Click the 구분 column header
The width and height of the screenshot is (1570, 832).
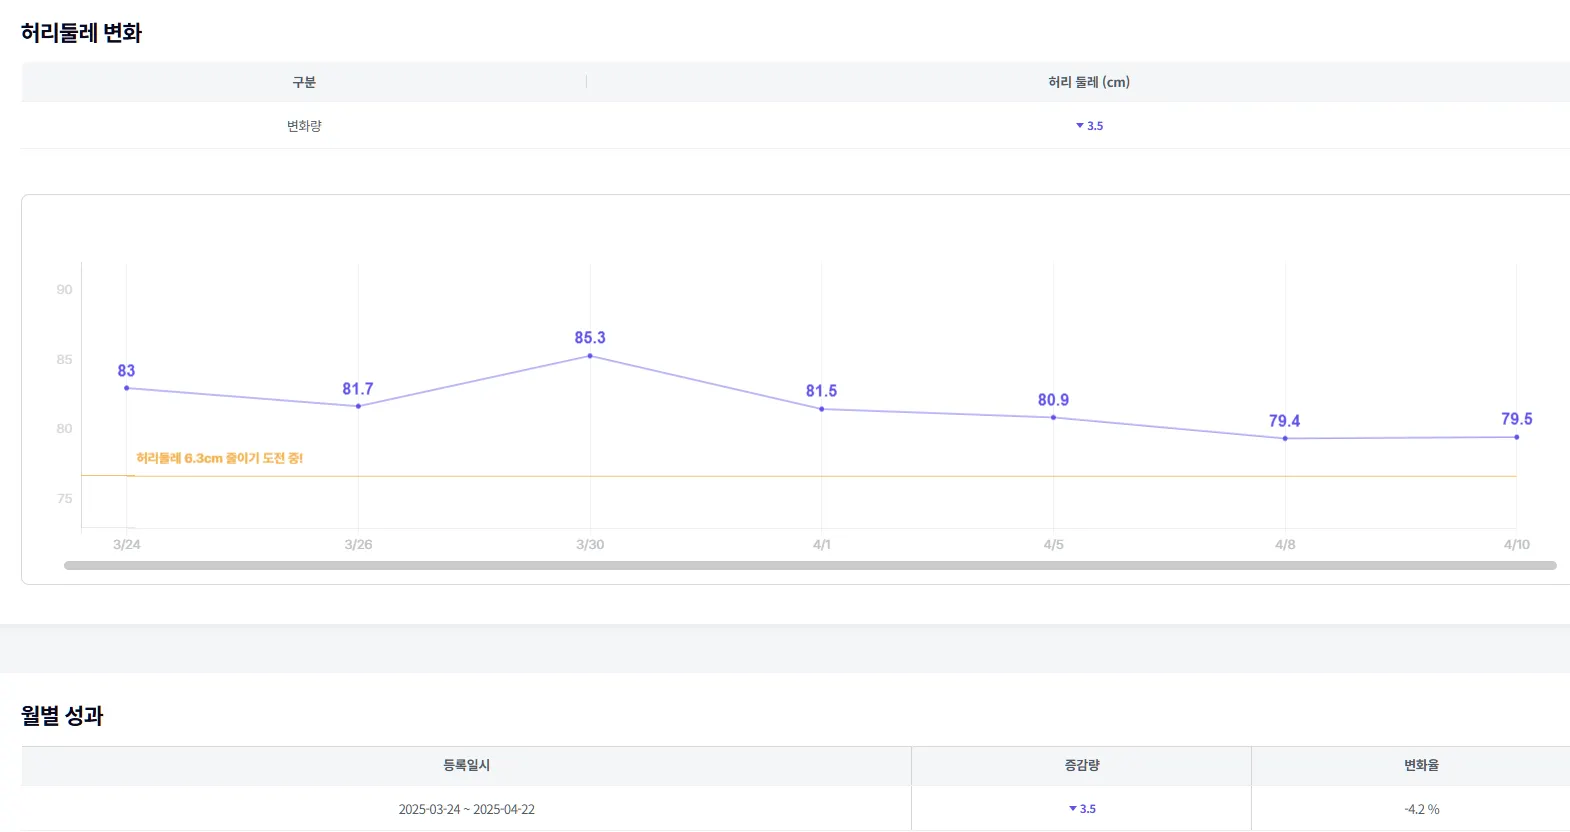tap(304, 82)
